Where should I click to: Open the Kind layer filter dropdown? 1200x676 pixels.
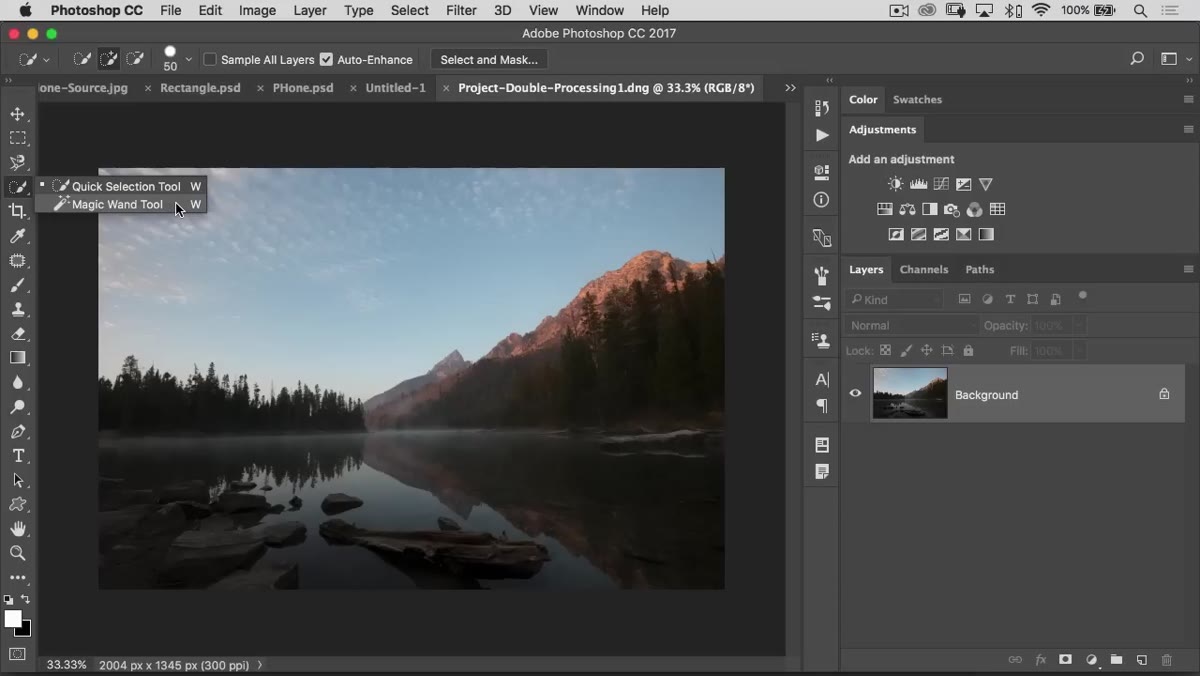[x=895, y=299]
